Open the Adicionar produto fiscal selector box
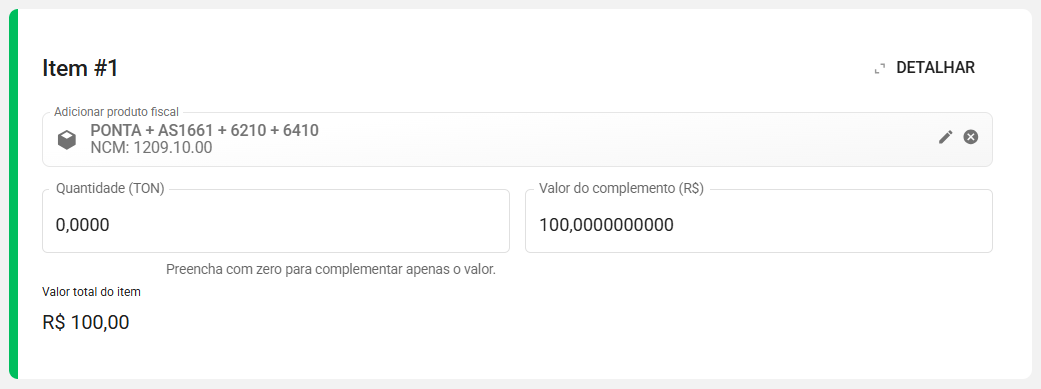Viewport: 1041px width, 389px height. tap(517, 139)
